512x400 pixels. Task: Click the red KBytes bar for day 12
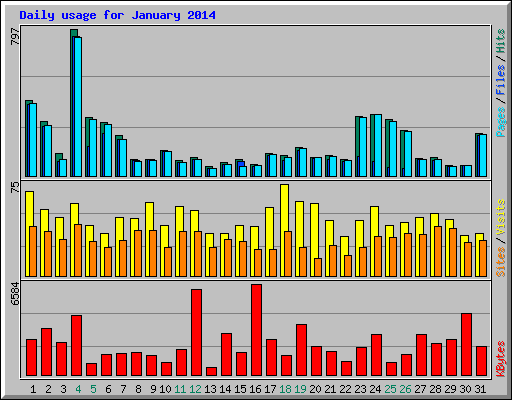pyautogui.click(x=196, y=333)
